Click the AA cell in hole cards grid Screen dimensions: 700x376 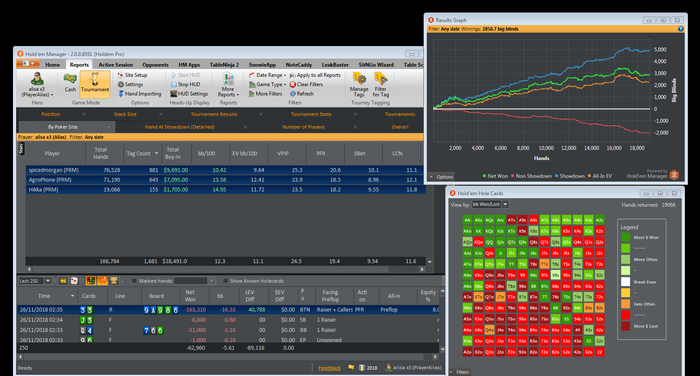coord(467,220)
